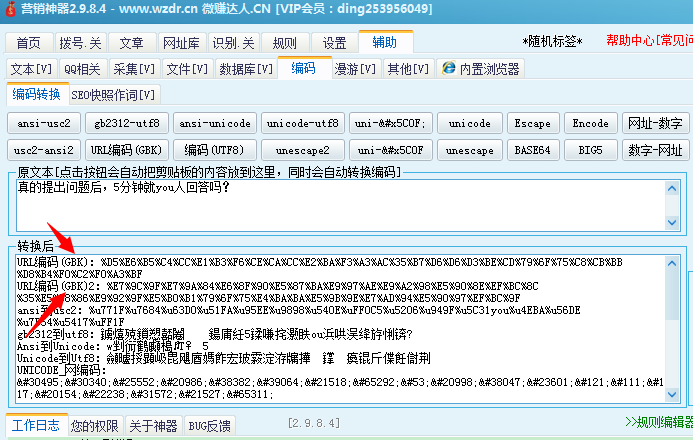Open the BUG反馈 bottom tab
This screenshot has width=693, height=440.
tap(209, 426)
